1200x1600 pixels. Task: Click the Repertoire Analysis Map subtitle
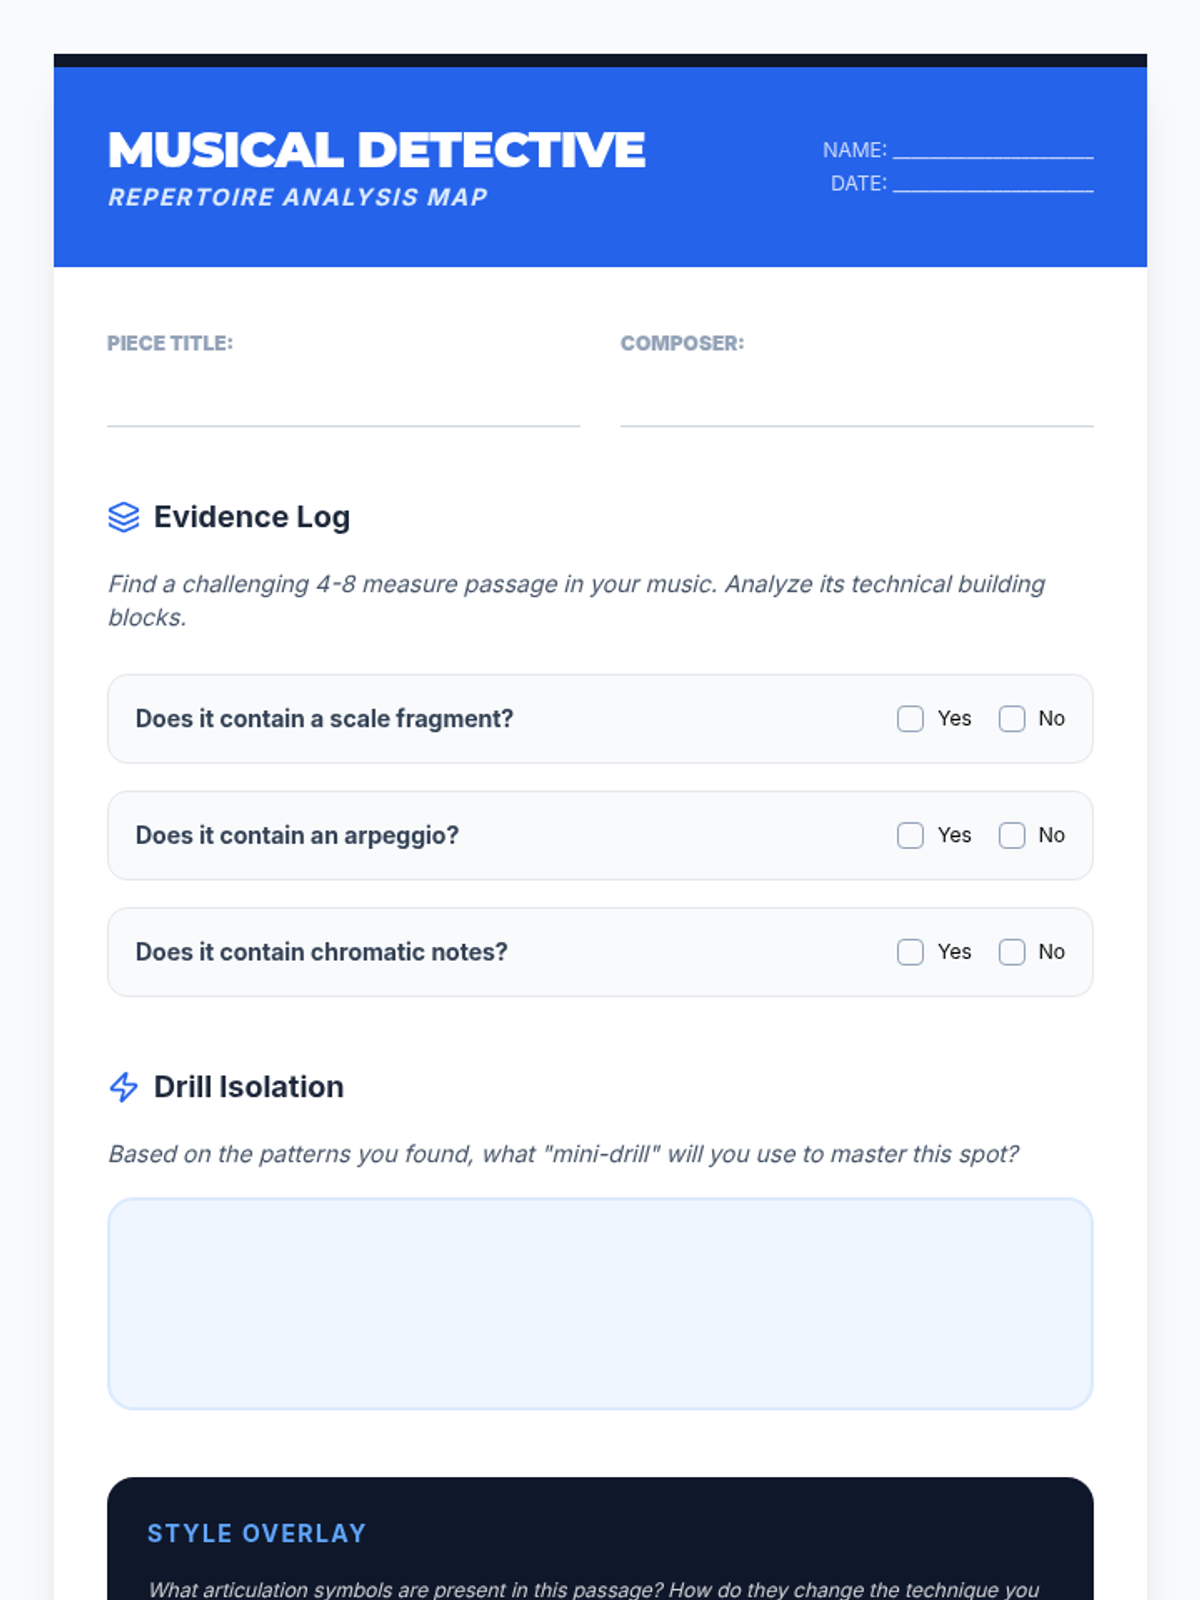(x=298, y=197)
